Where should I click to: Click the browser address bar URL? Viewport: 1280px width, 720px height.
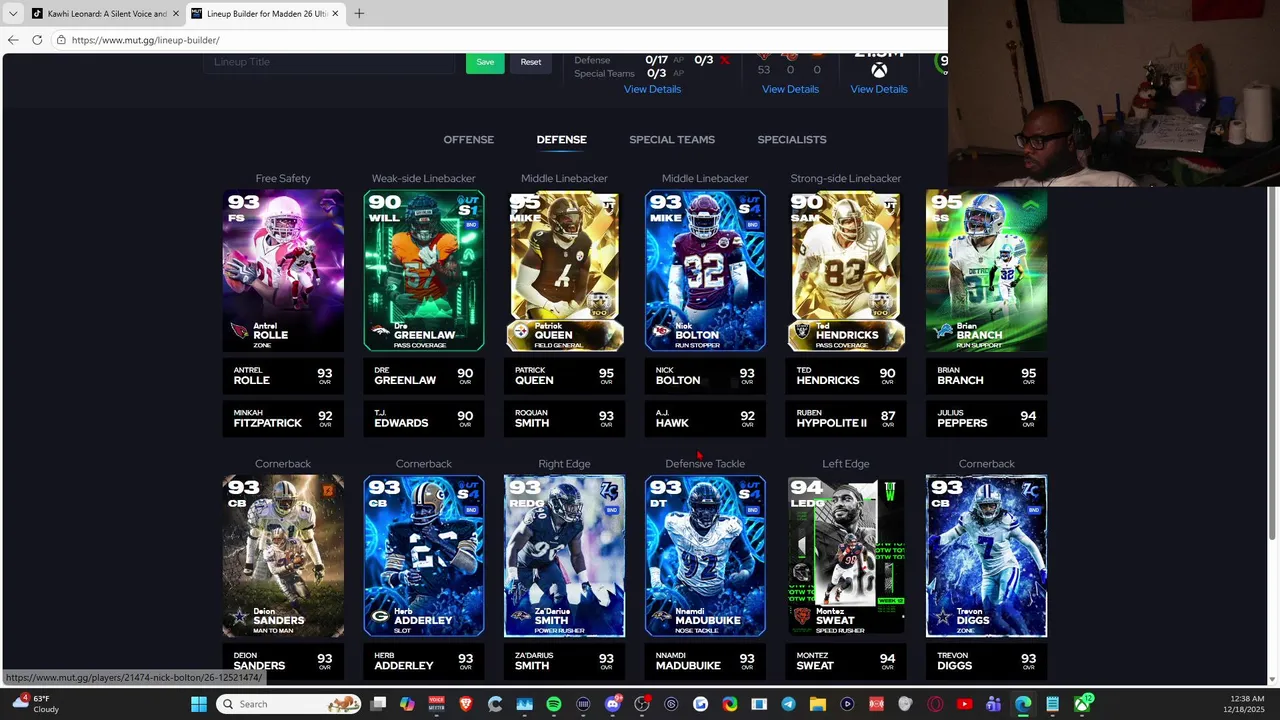tap(146, 40)
